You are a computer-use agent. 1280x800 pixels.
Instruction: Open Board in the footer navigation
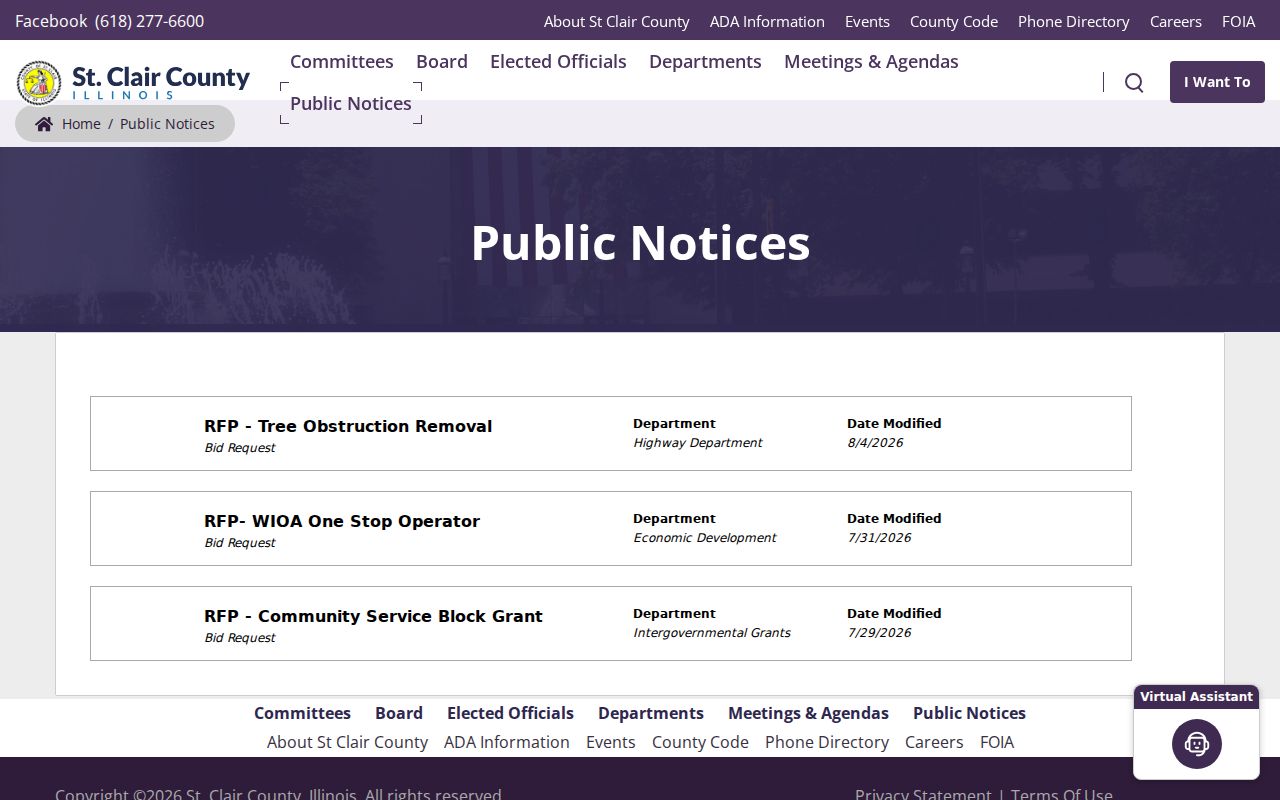click(399, 713)
